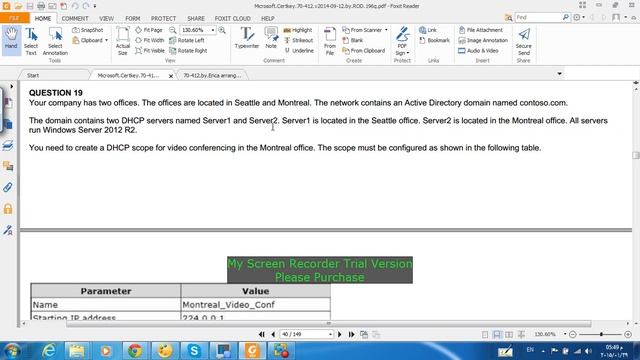Choose the Underline tool
The width and height of the screenshot is (640, 360).
tap(299, 51)
